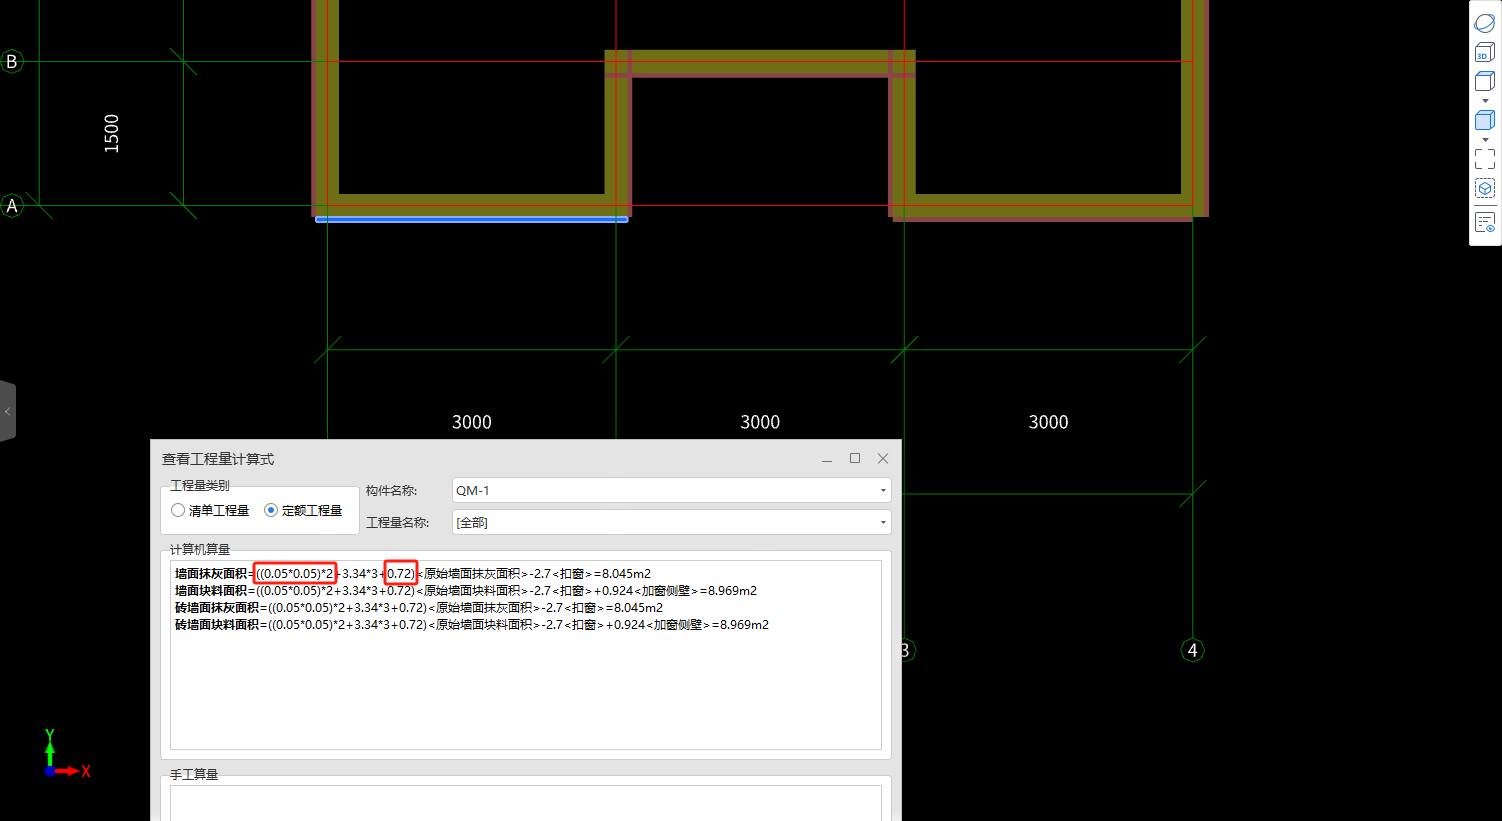Expand the collapsed left side panel handle
1502x821 pixels.
point(7,411)
